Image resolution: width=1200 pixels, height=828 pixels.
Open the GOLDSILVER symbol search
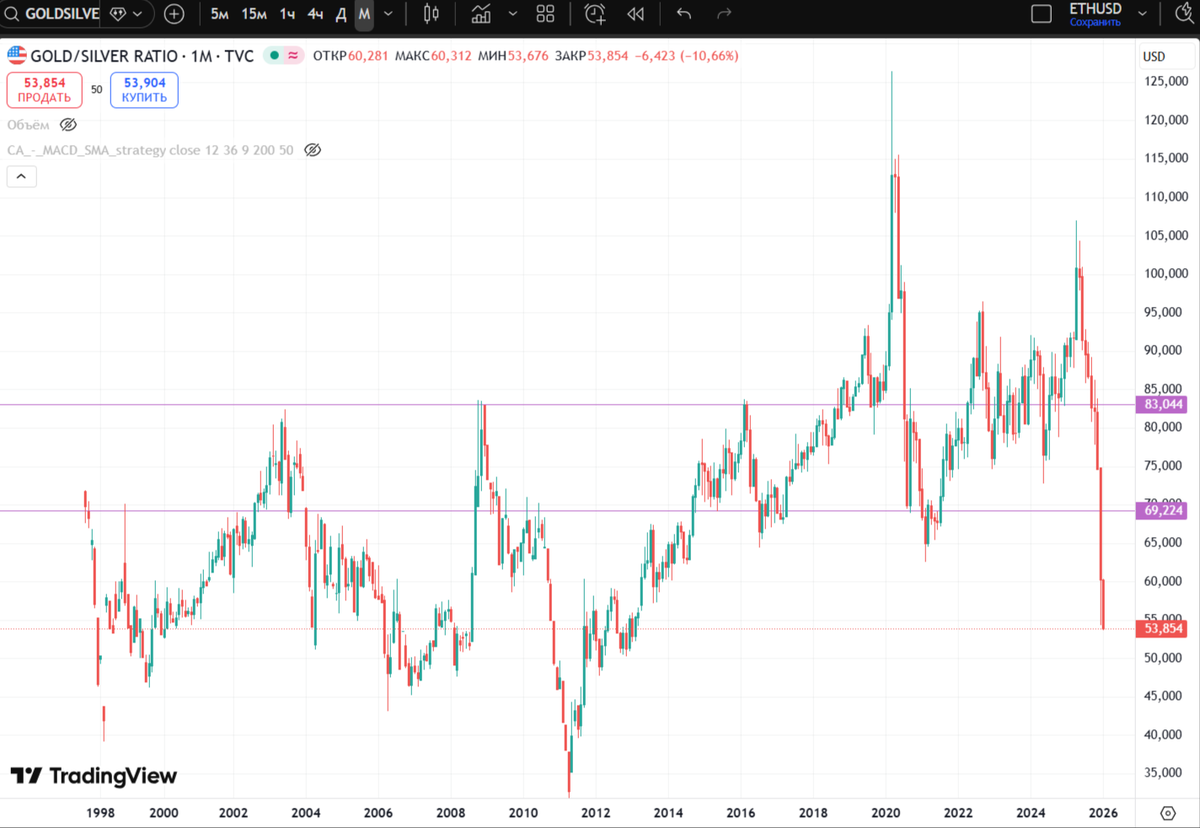pos(52,14)
